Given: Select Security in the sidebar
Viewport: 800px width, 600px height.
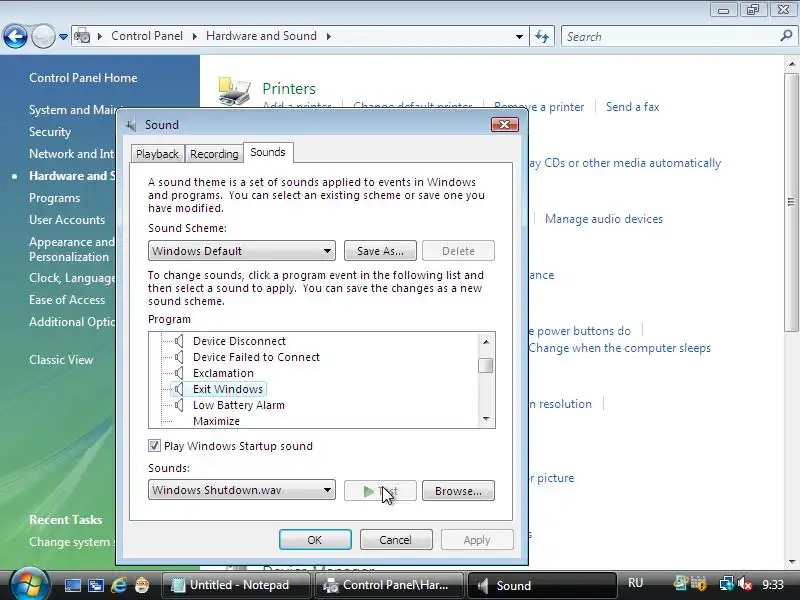Looking at the screenshot, I should coord(49,132).
